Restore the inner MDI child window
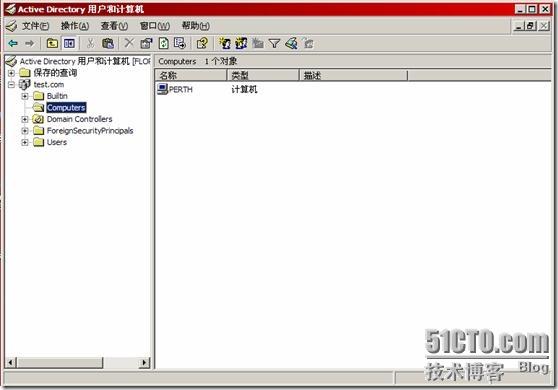Image resolution: width=558 pixels, height=390 pixels. (531, 26)
